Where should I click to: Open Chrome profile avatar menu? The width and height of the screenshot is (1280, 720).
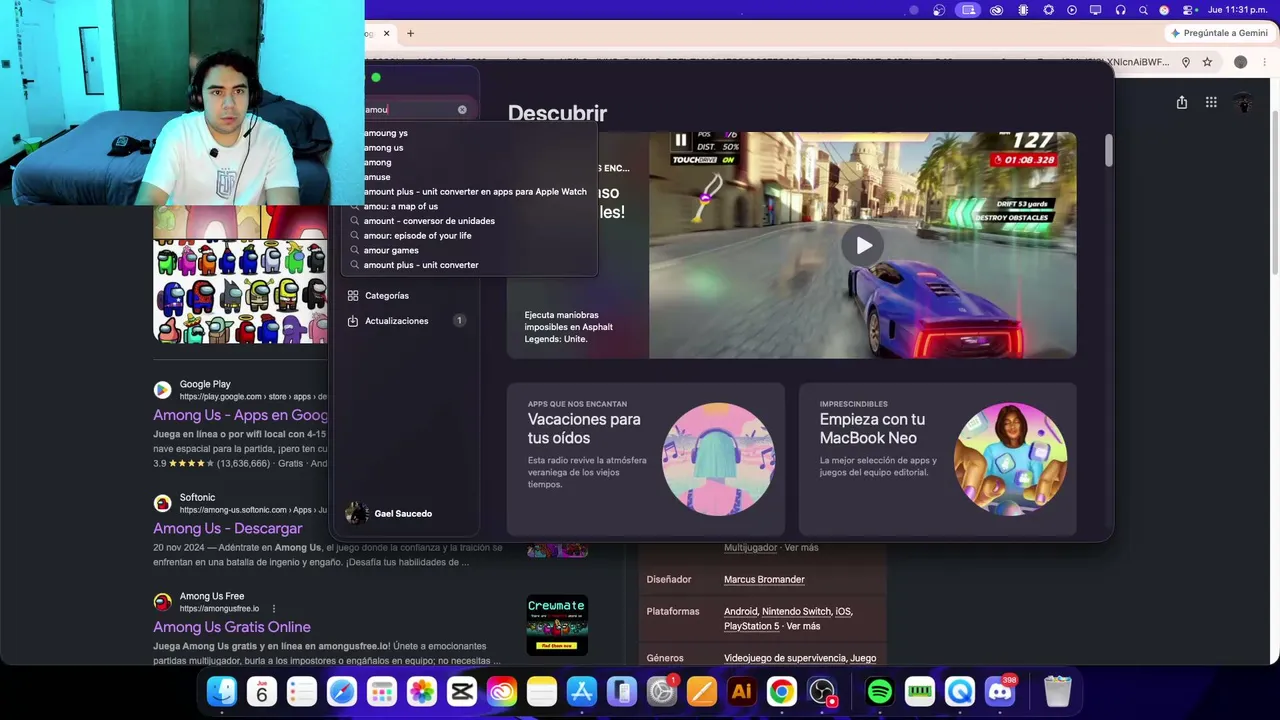(1241, 62)
